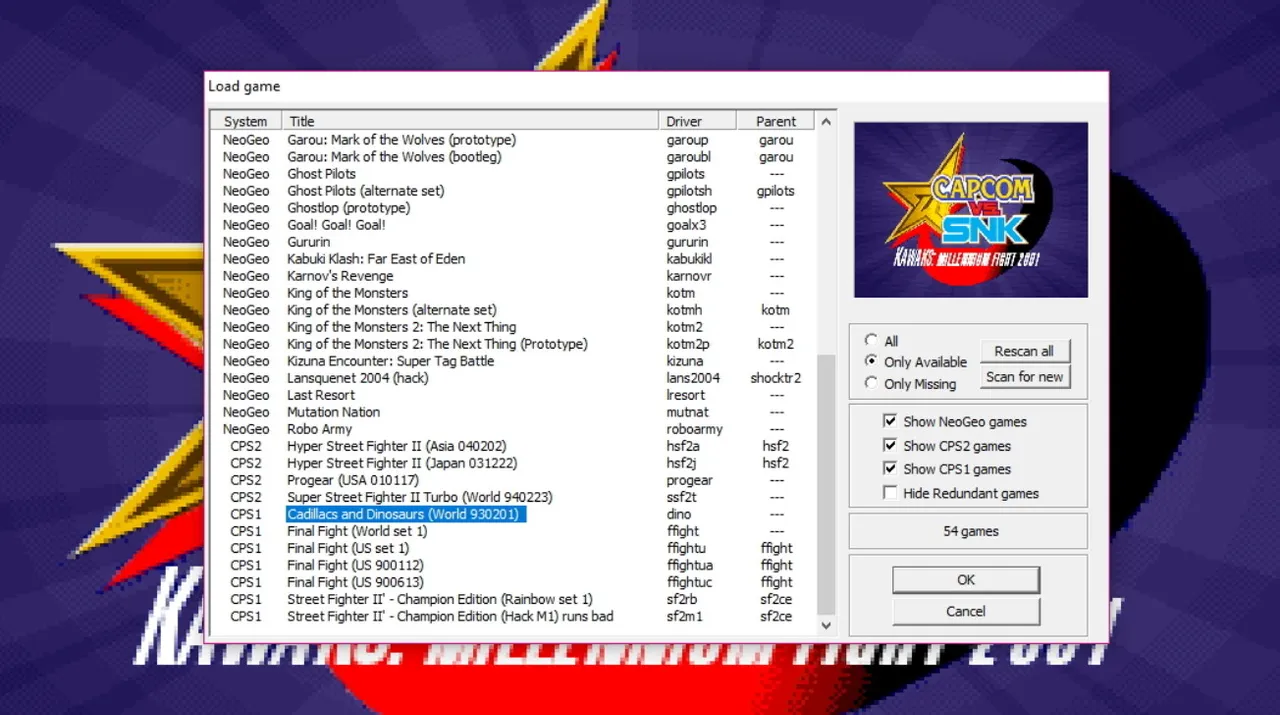Click the Scan for new button

1024,377
